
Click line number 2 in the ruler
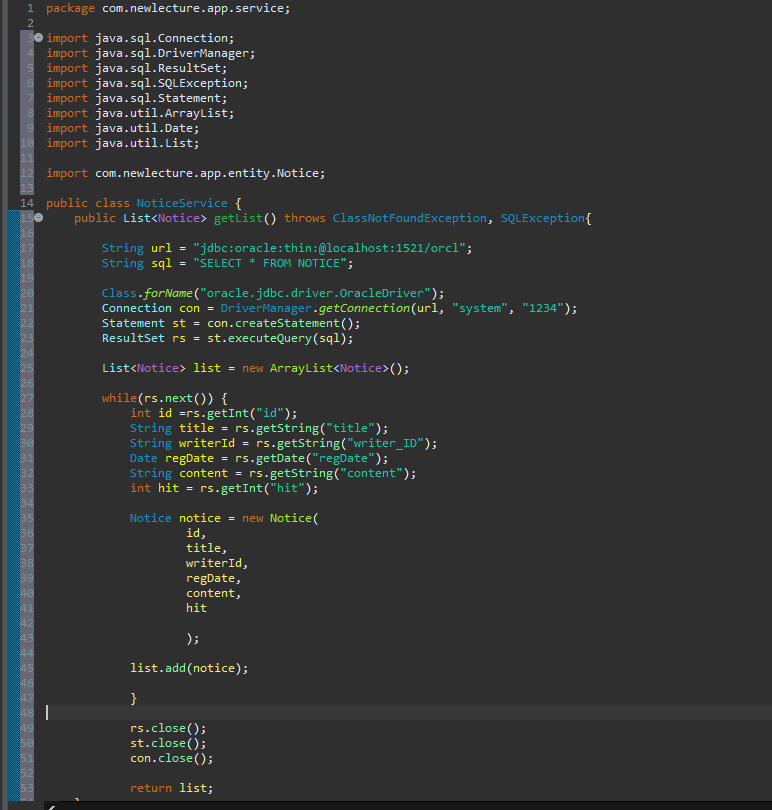[30, 23]
